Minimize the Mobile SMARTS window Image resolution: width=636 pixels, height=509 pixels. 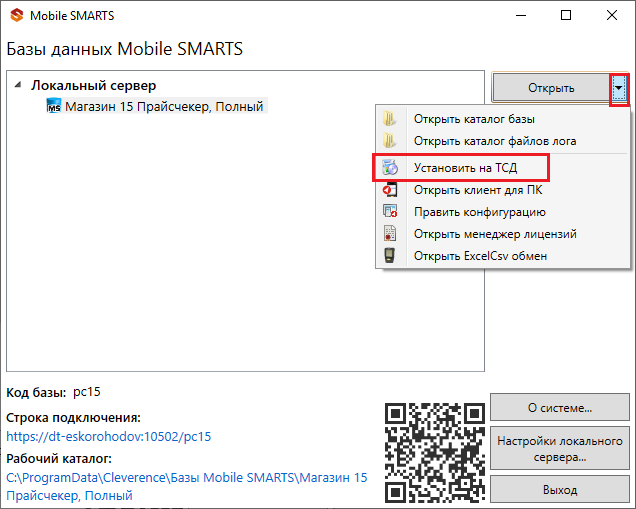[521, 15]
